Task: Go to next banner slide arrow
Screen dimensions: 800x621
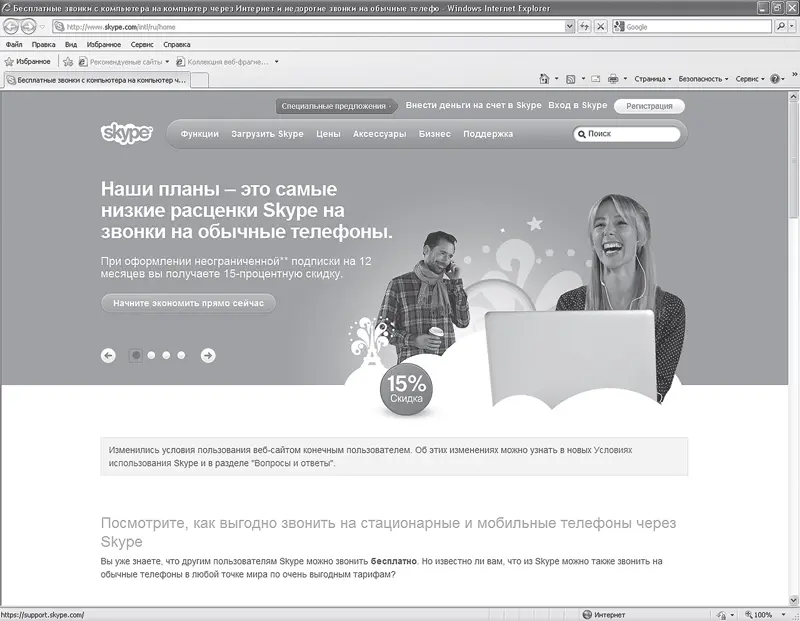Action: 208,355
